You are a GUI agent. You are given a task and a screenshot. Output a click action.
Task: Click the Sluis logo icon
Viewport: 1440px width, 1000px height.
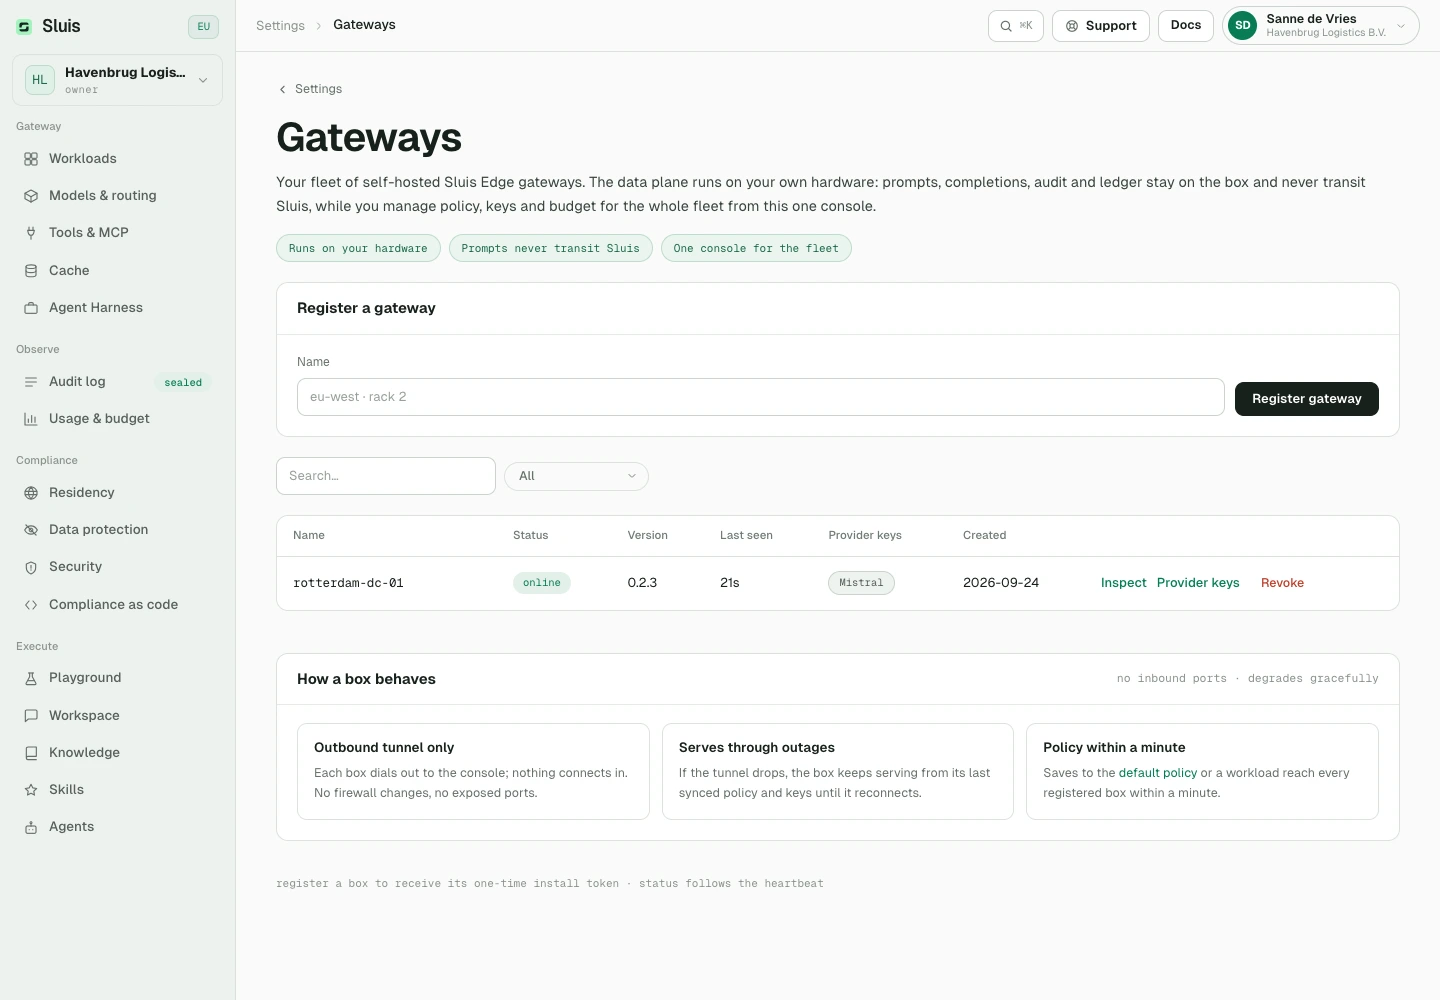click(24, 27)
